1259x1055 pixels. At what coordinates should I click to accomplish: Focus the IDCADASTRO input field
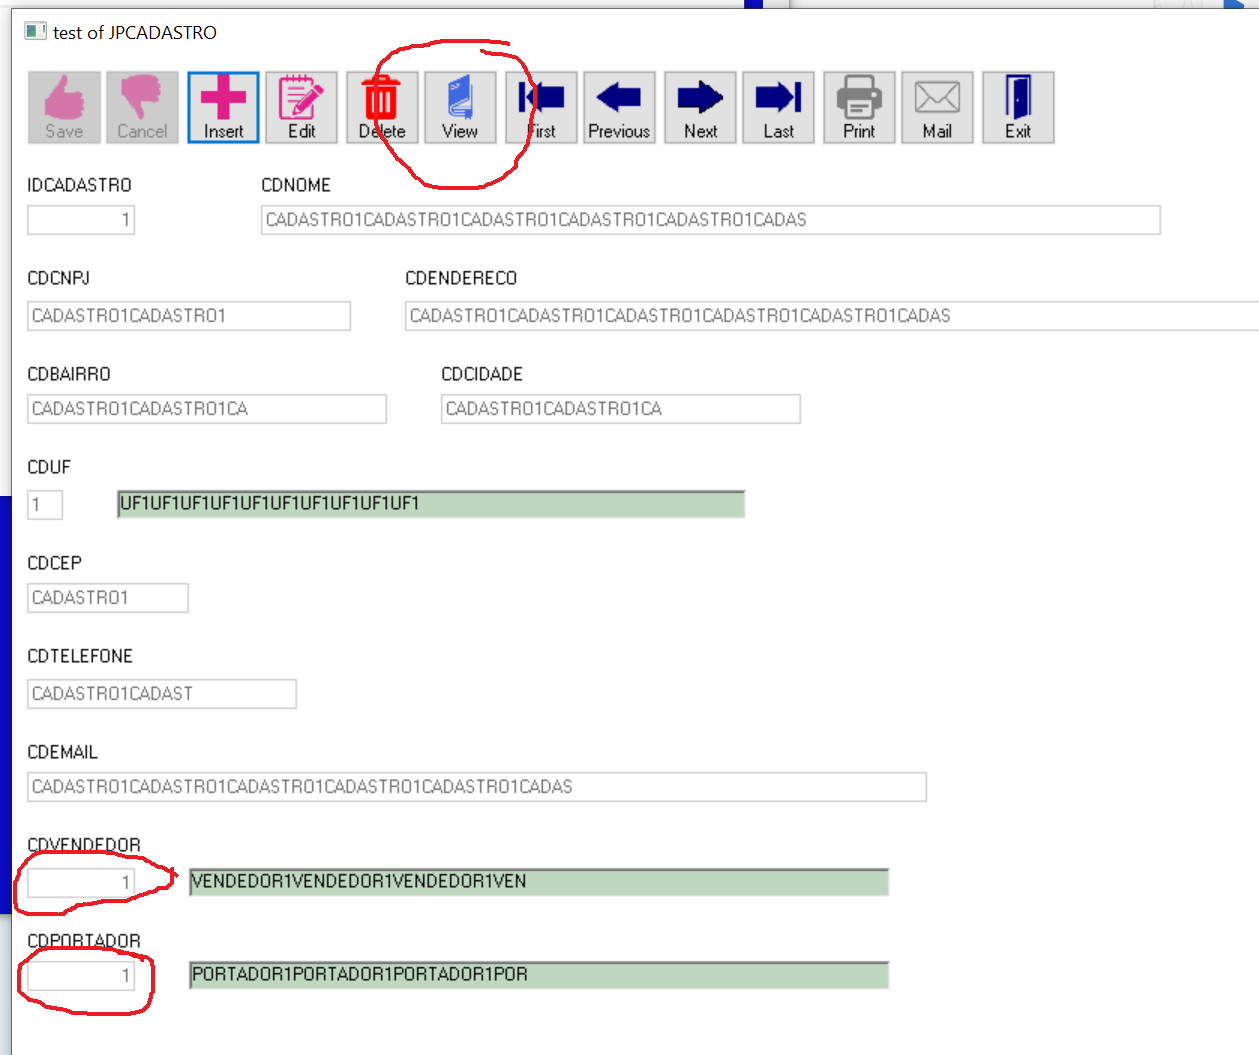(81, 220)
